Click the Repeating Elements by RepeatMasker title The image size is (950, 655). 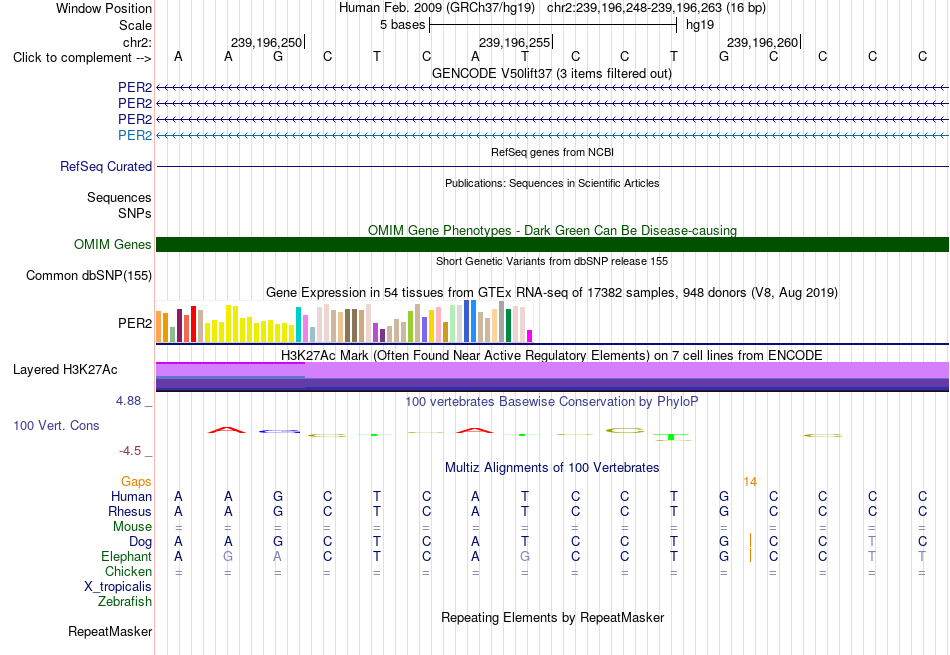click(553, 617)
